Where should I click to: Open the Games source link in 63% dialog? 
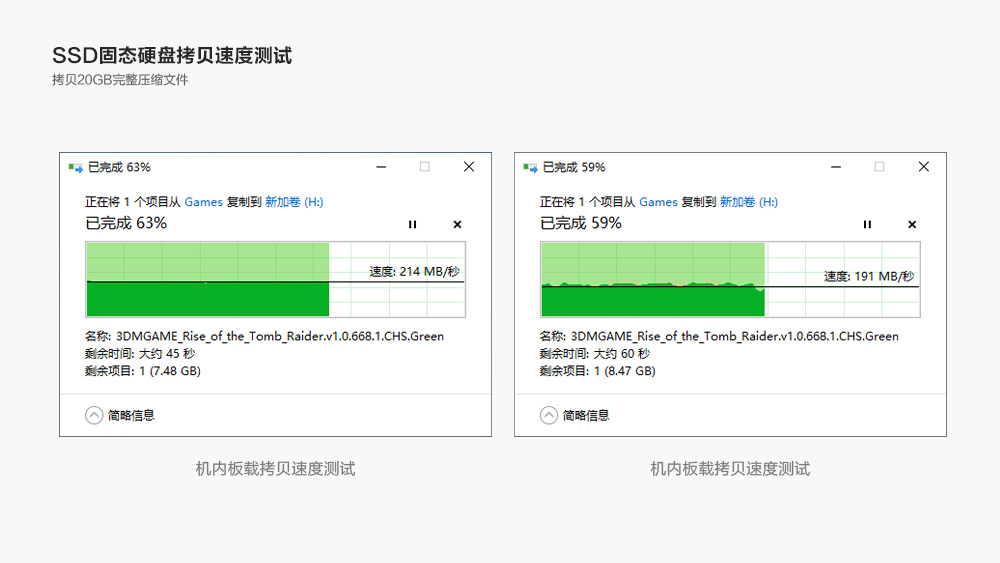(x=203, y=202)
